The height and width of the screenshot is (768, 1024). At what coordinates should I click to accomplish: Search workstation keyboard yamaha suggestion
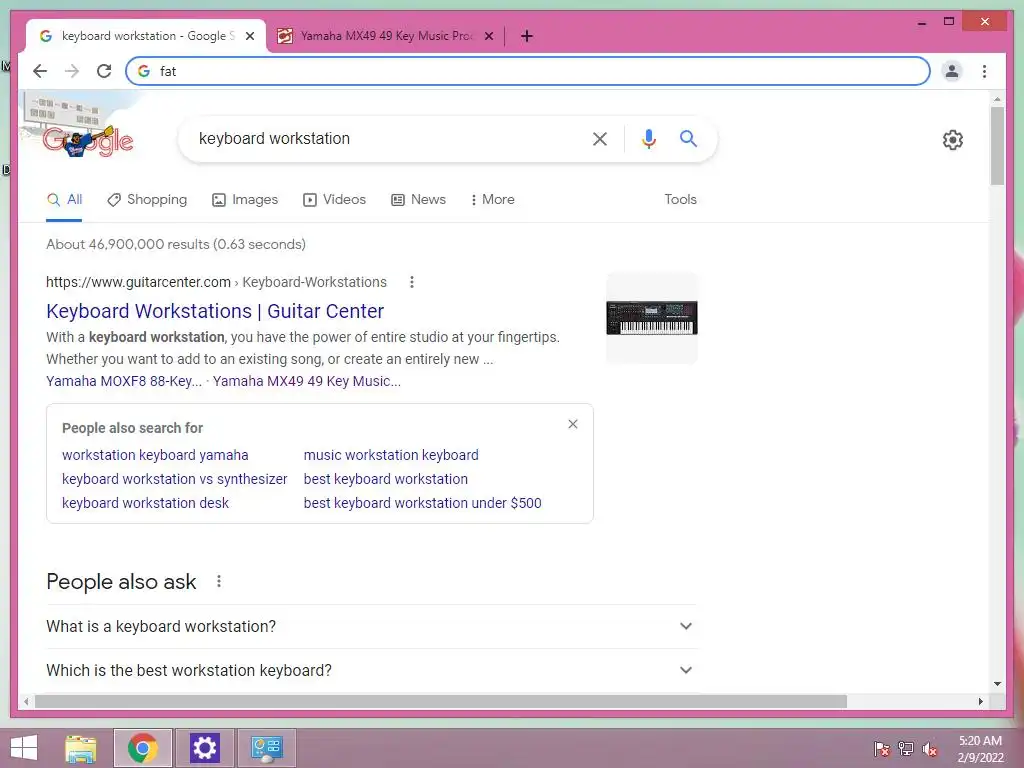click(155, 455)
